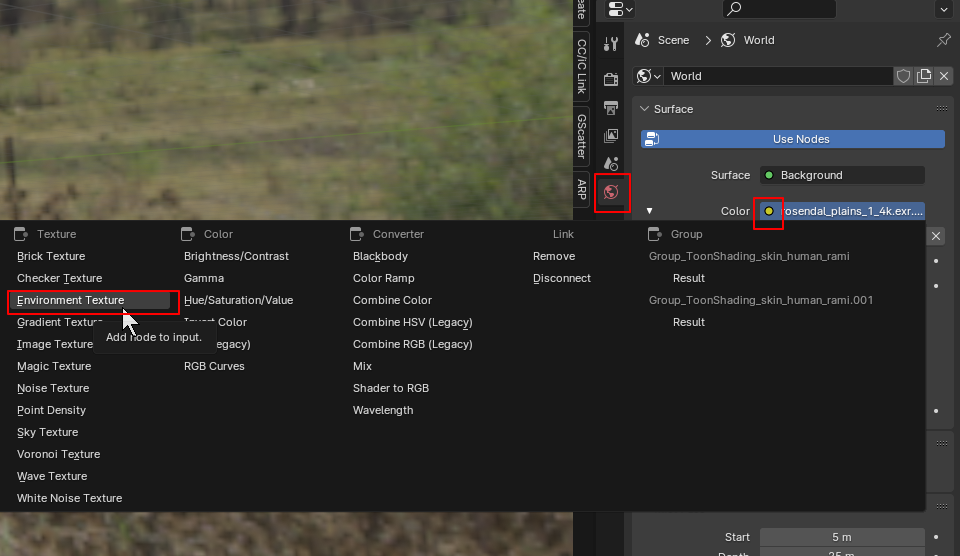Select White Noise Texture
Screen dimensions: 960x556
[69, 498]
